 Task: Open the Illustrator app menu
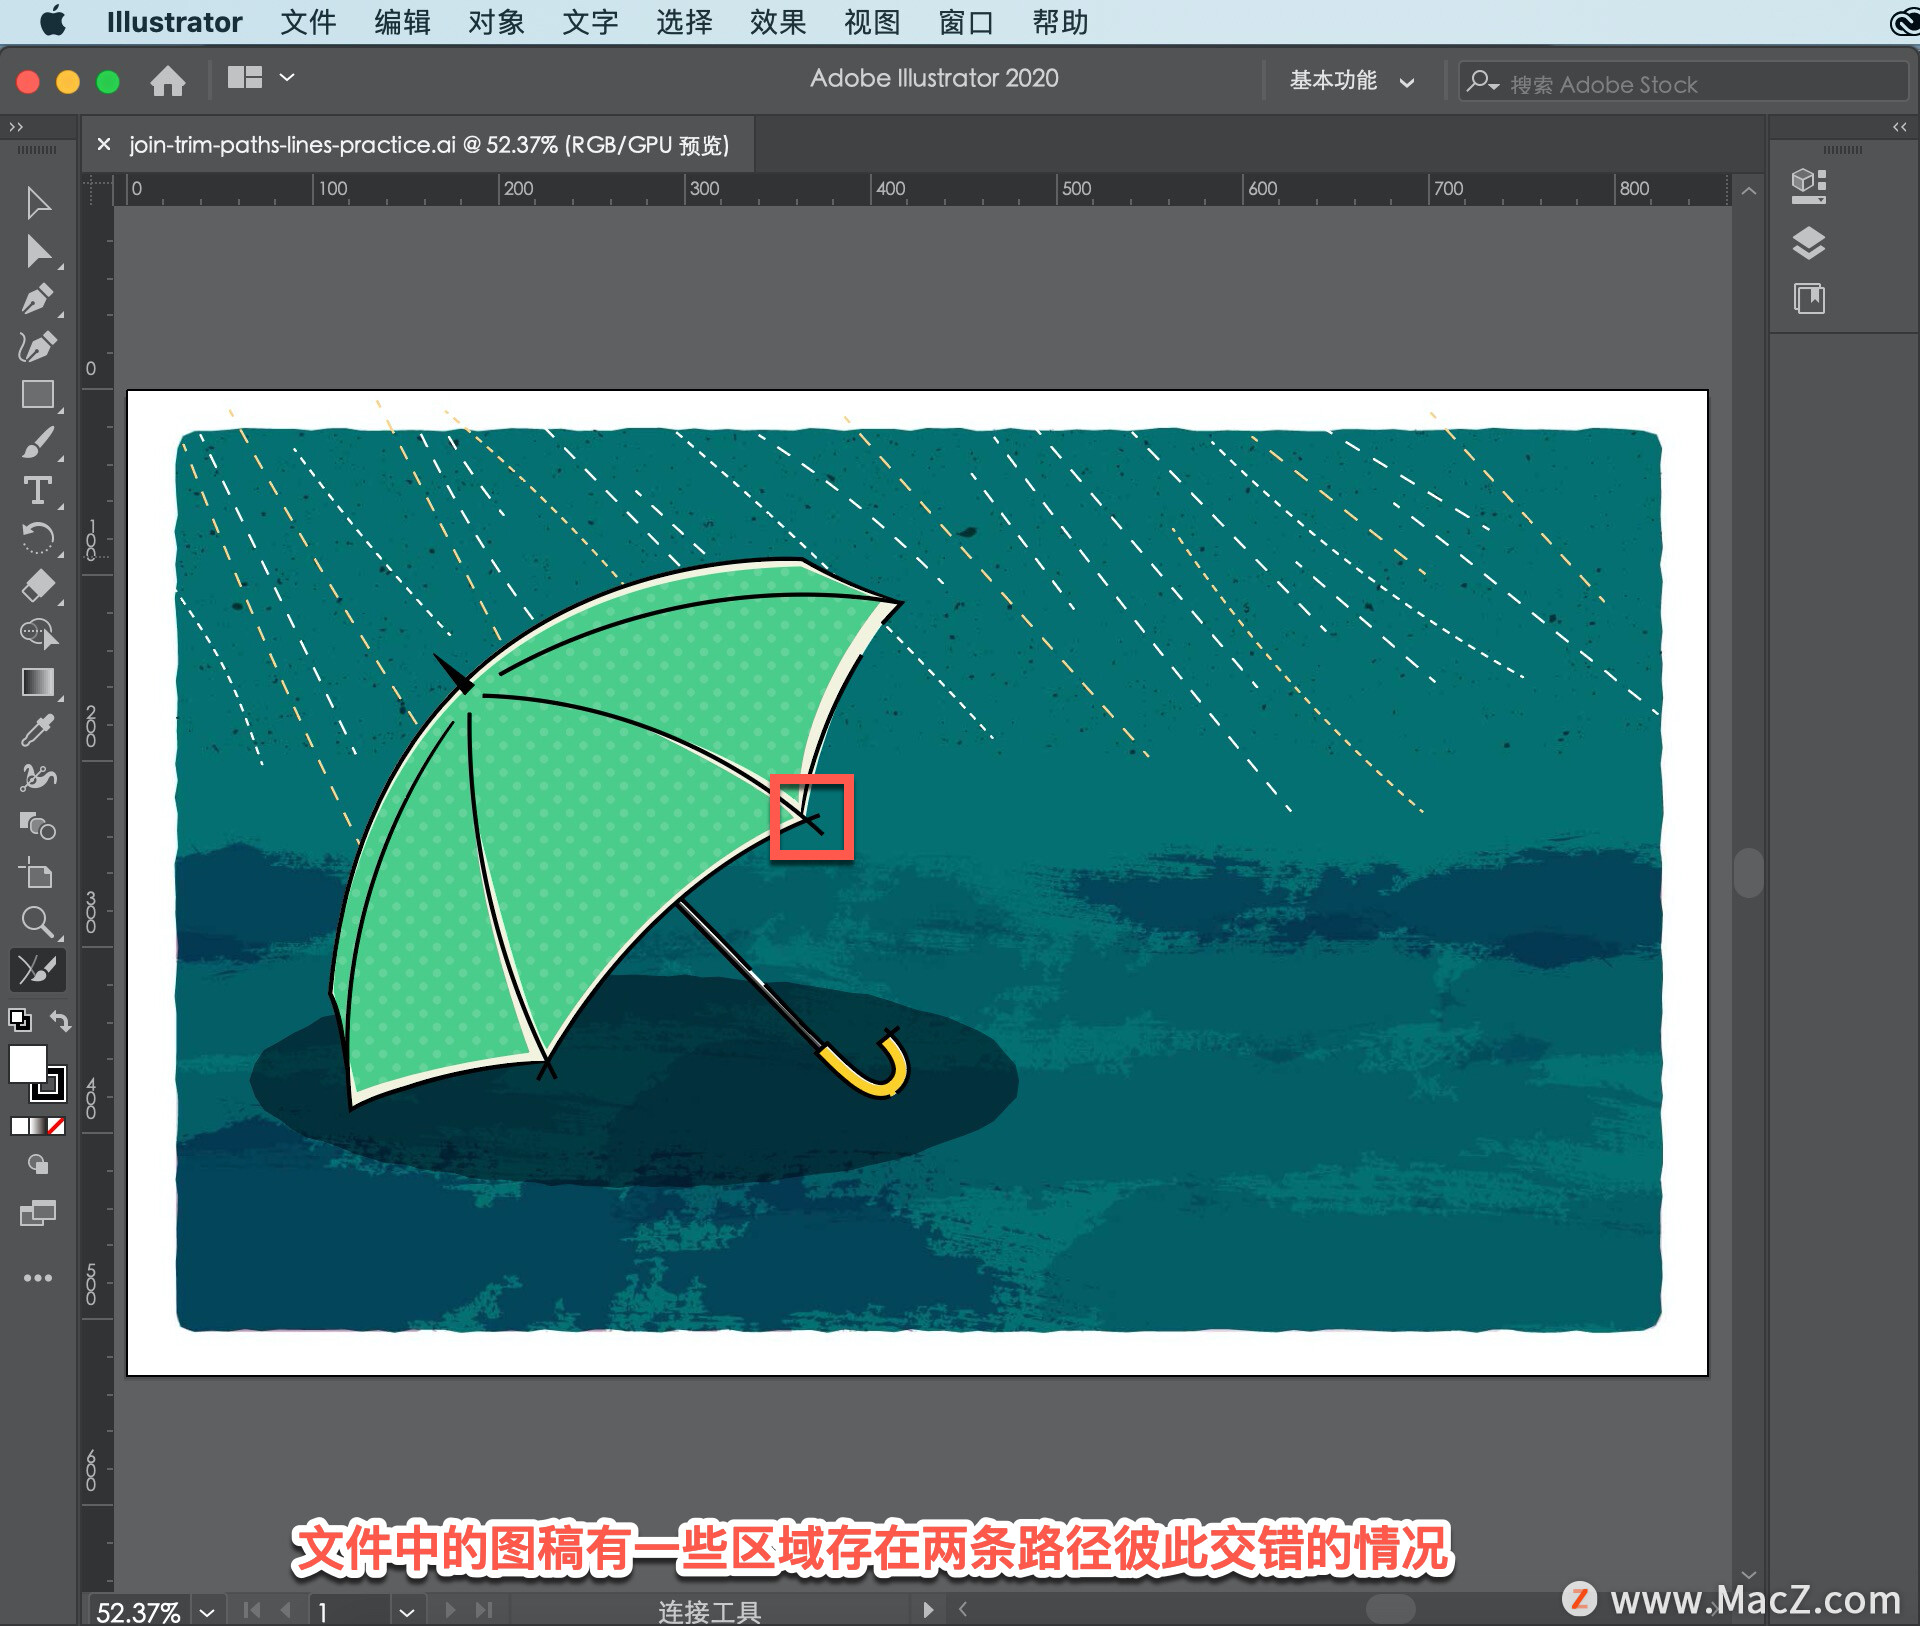pos(174,22)
